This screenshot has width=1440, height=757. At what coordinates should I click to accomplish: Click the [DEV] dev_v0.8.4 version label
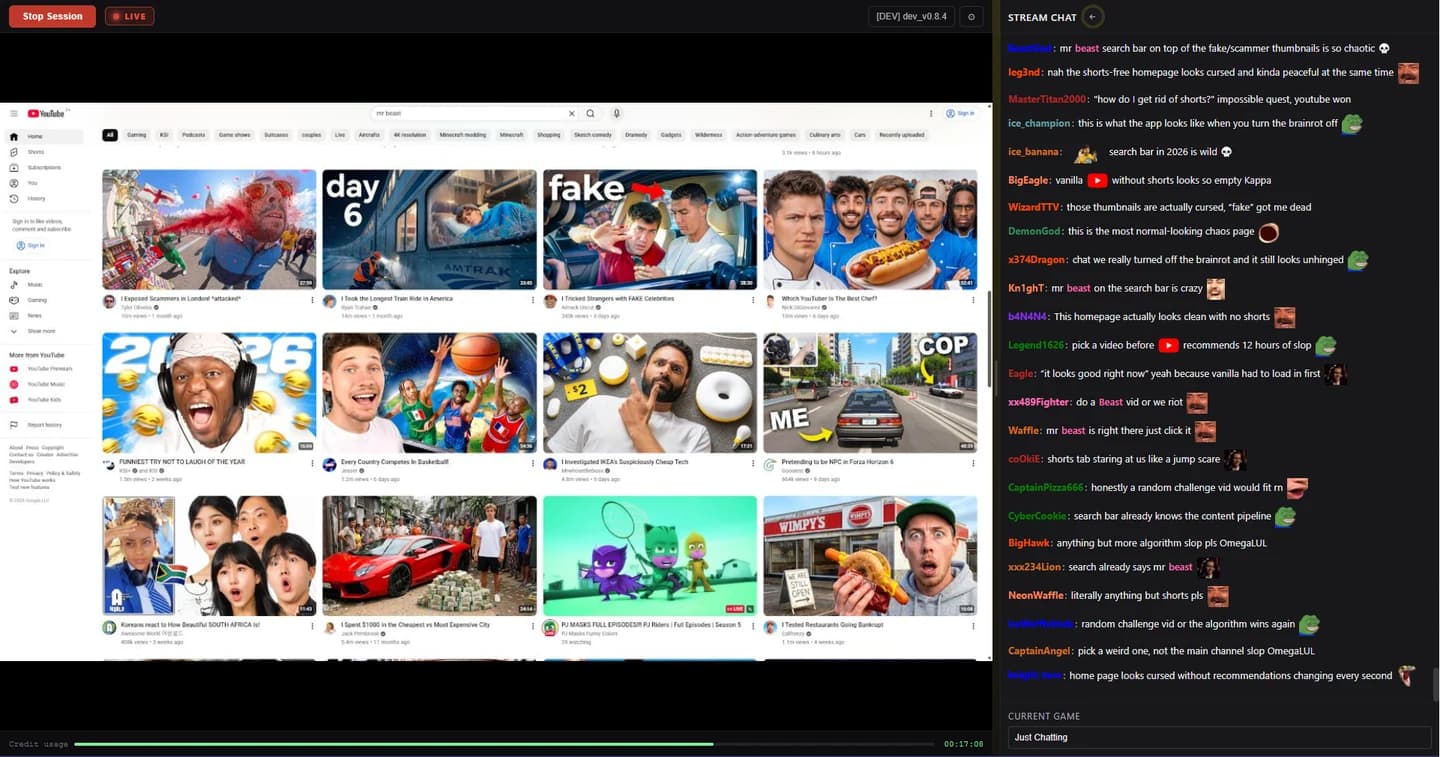[911, 16]
